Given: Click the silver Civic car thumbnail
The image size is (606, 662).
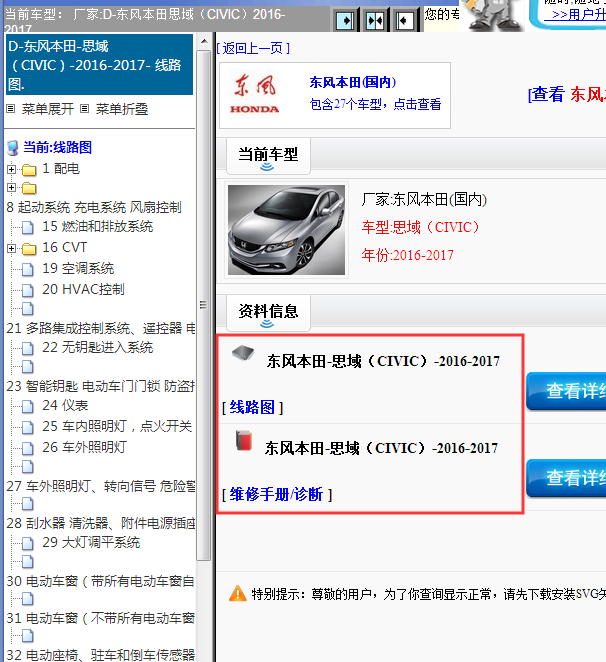Looking at the screenshot, I should 286,230.
